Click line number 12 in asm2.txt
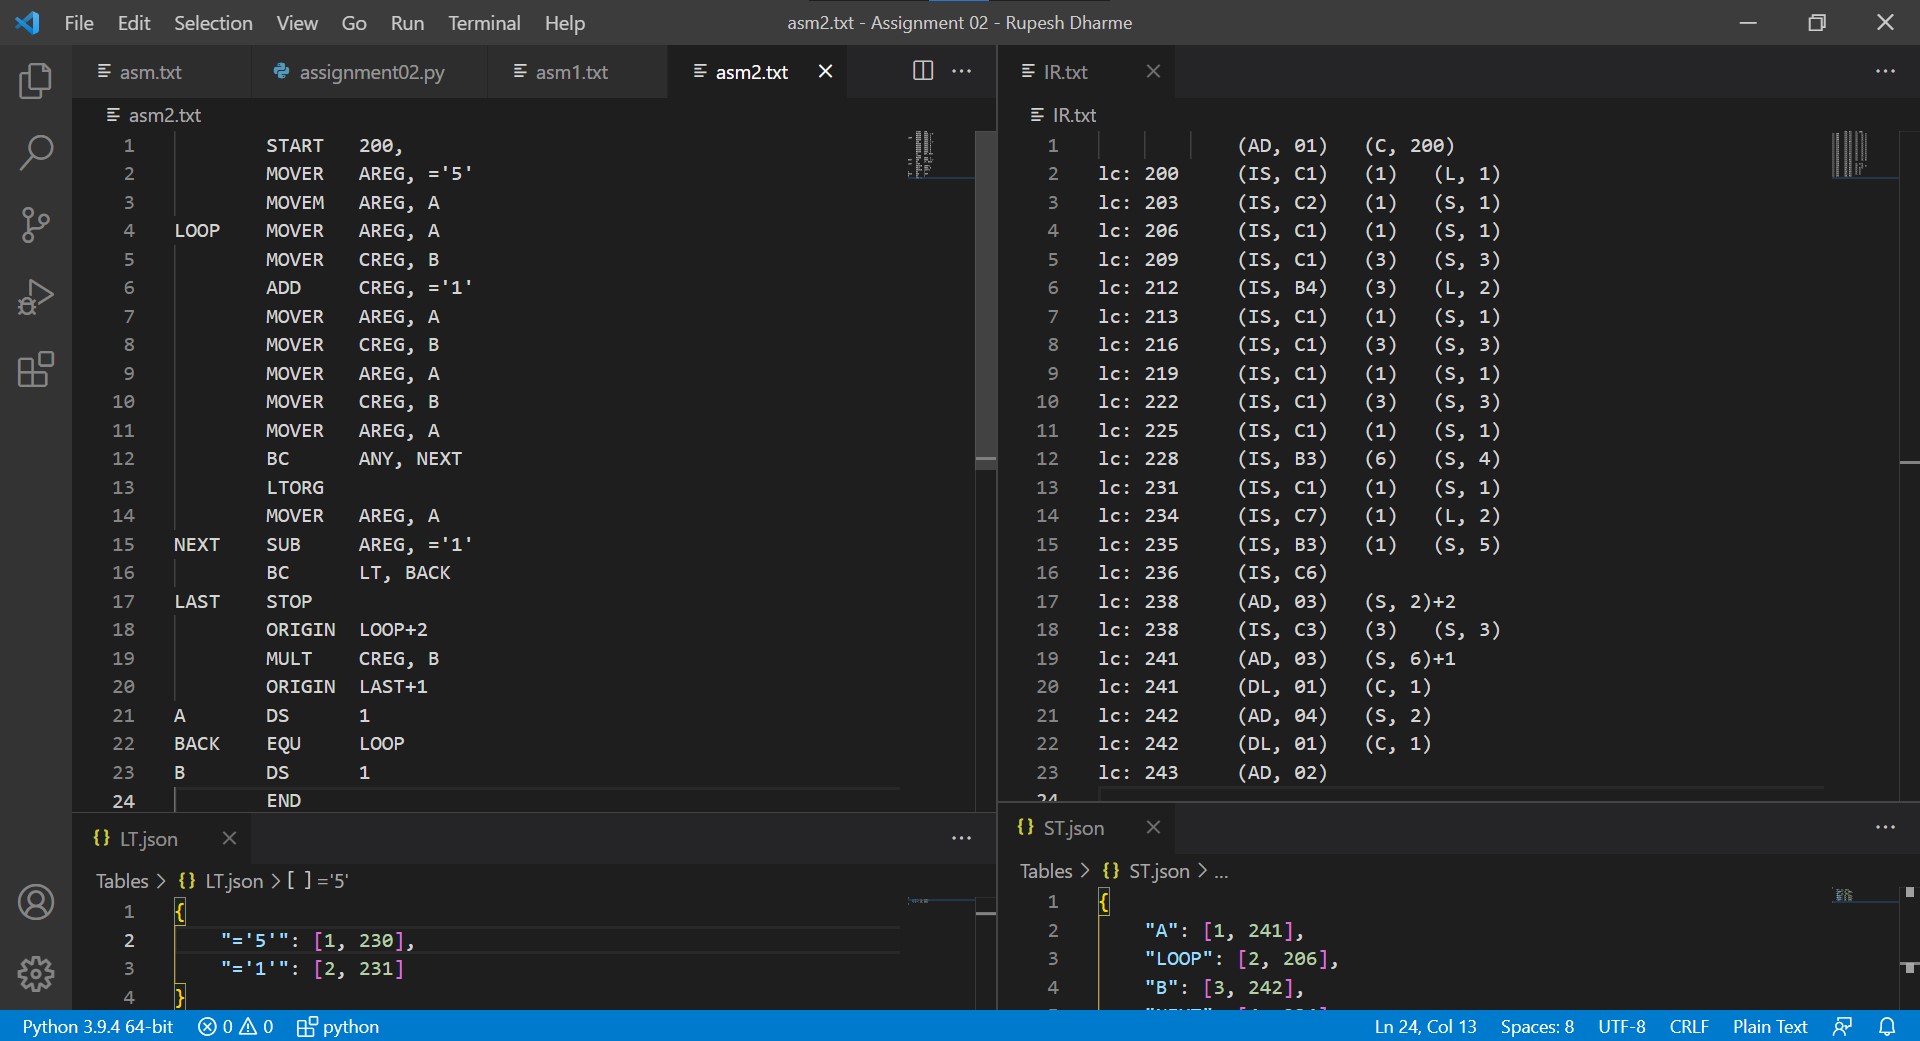This screenshot has height=1041, width=1920. (123, 459)
